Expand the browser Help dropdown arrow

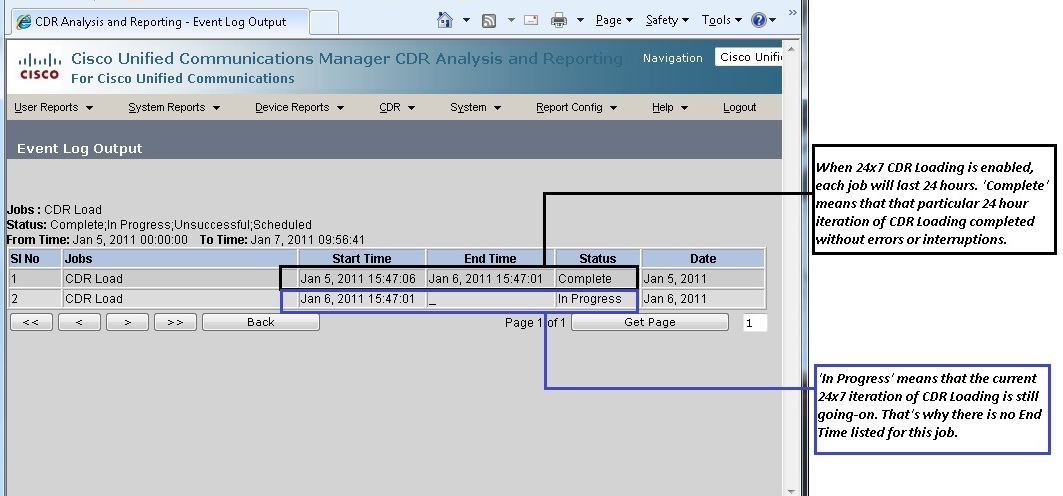pos(774,20)
